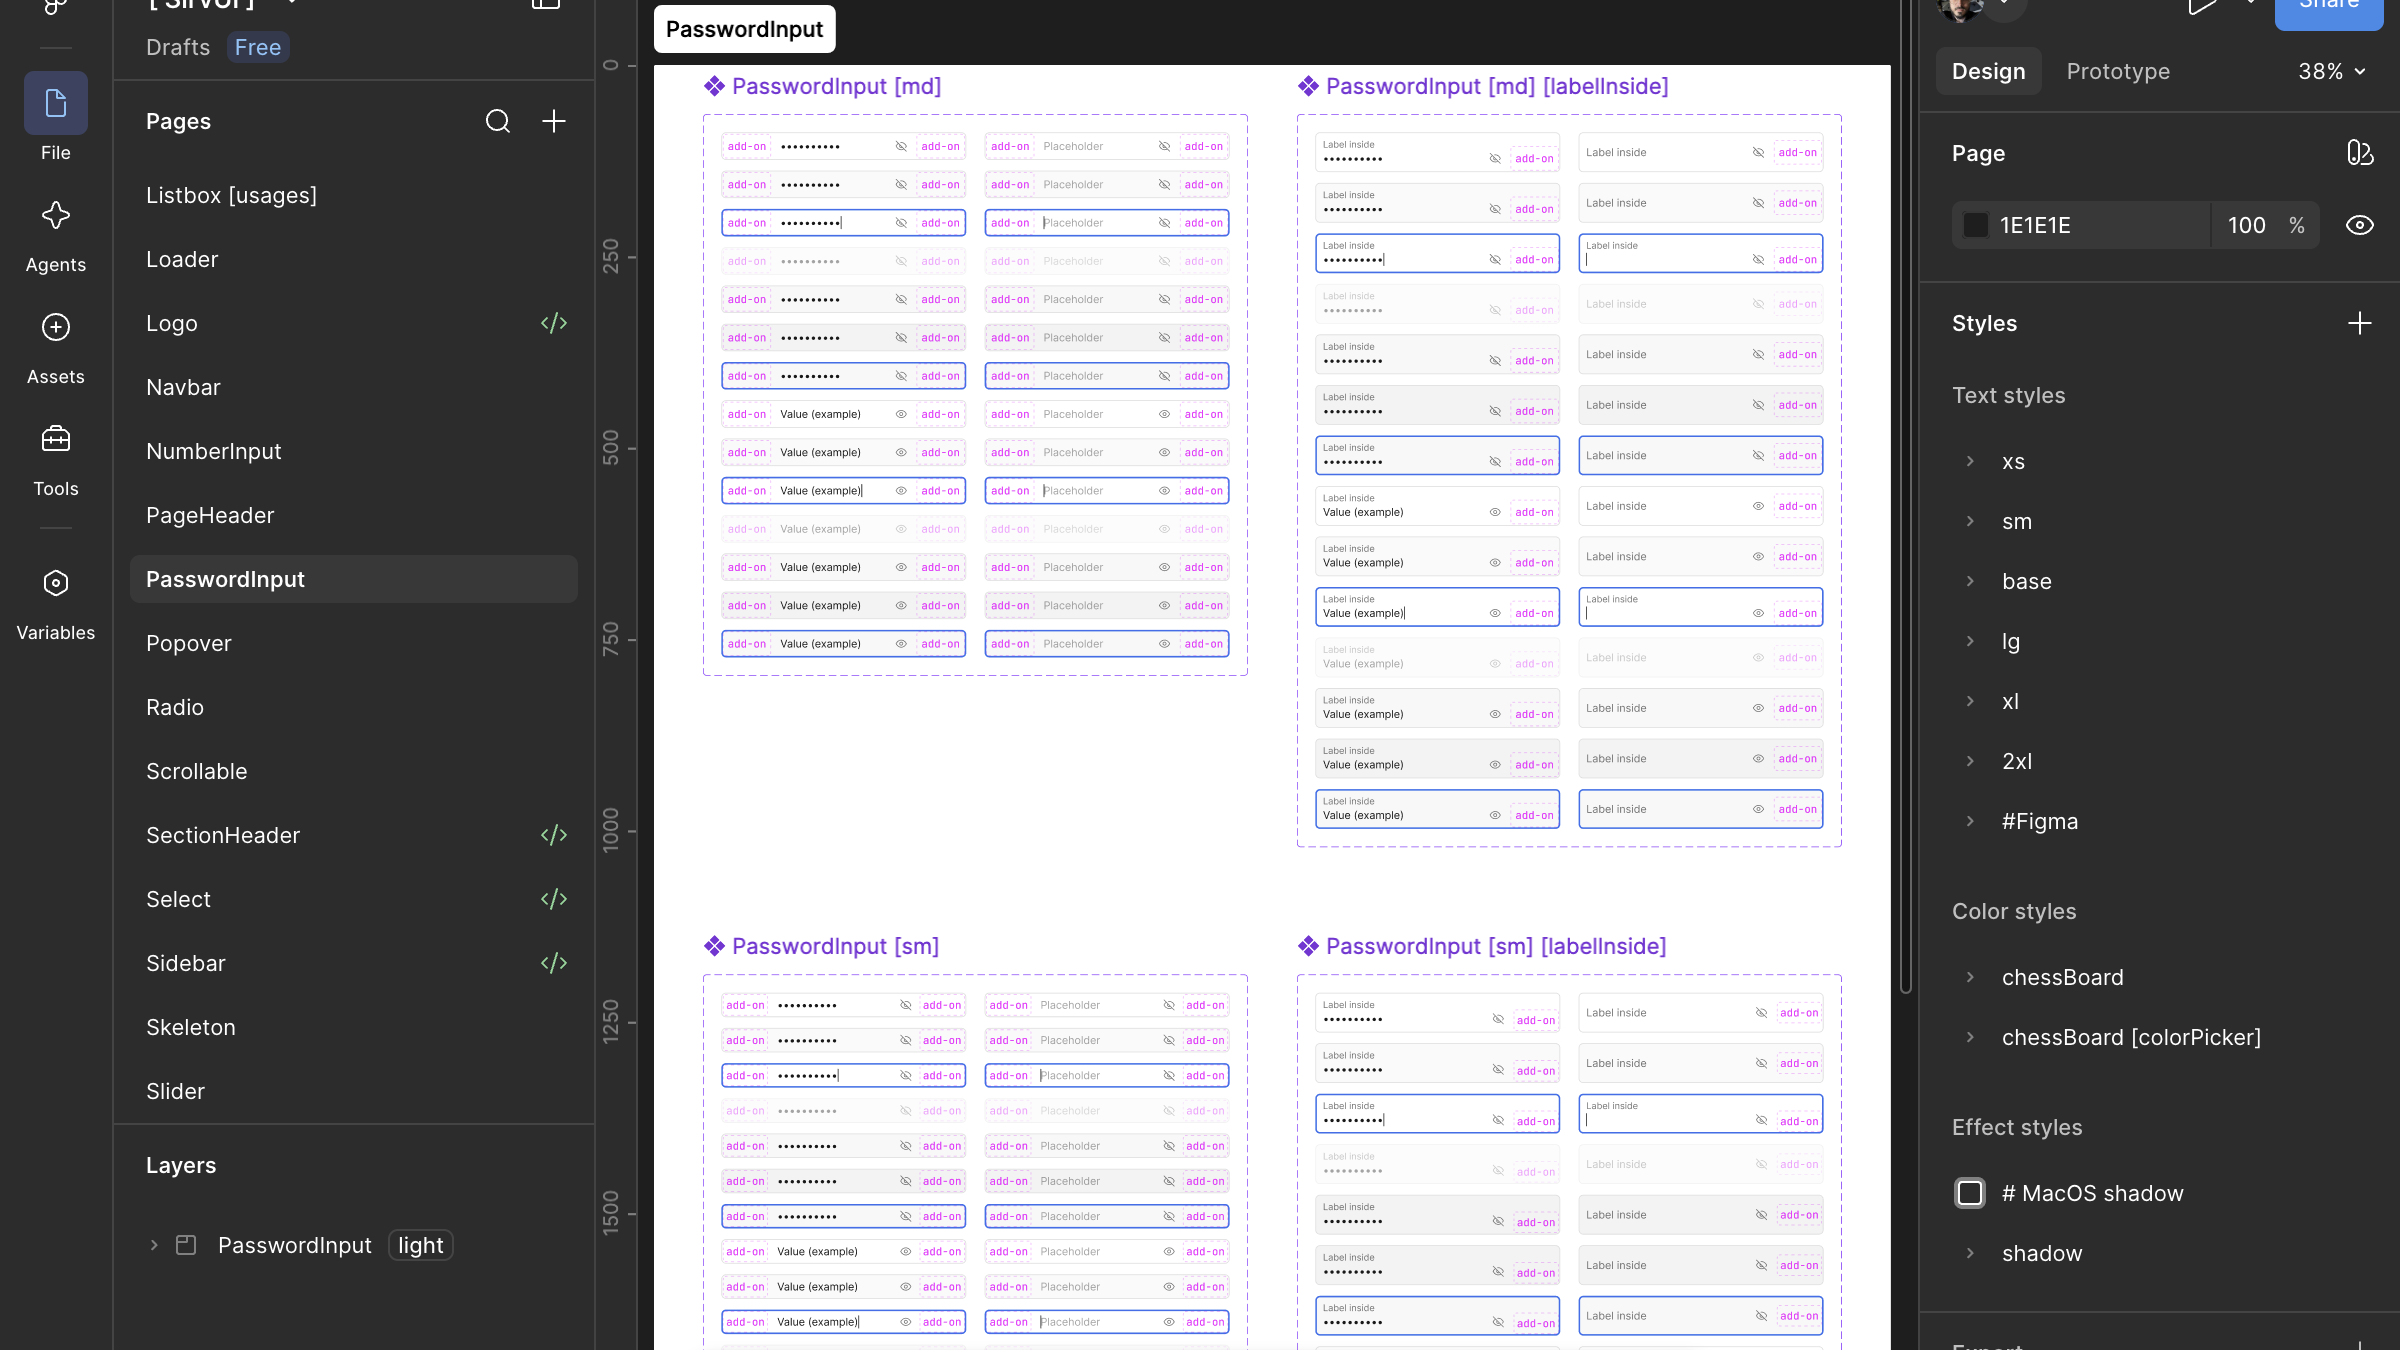The height and width of the screenshot is (1350, 2400).
Task: Toggle page background visibility eye icon
Action: coord(2360,225)
